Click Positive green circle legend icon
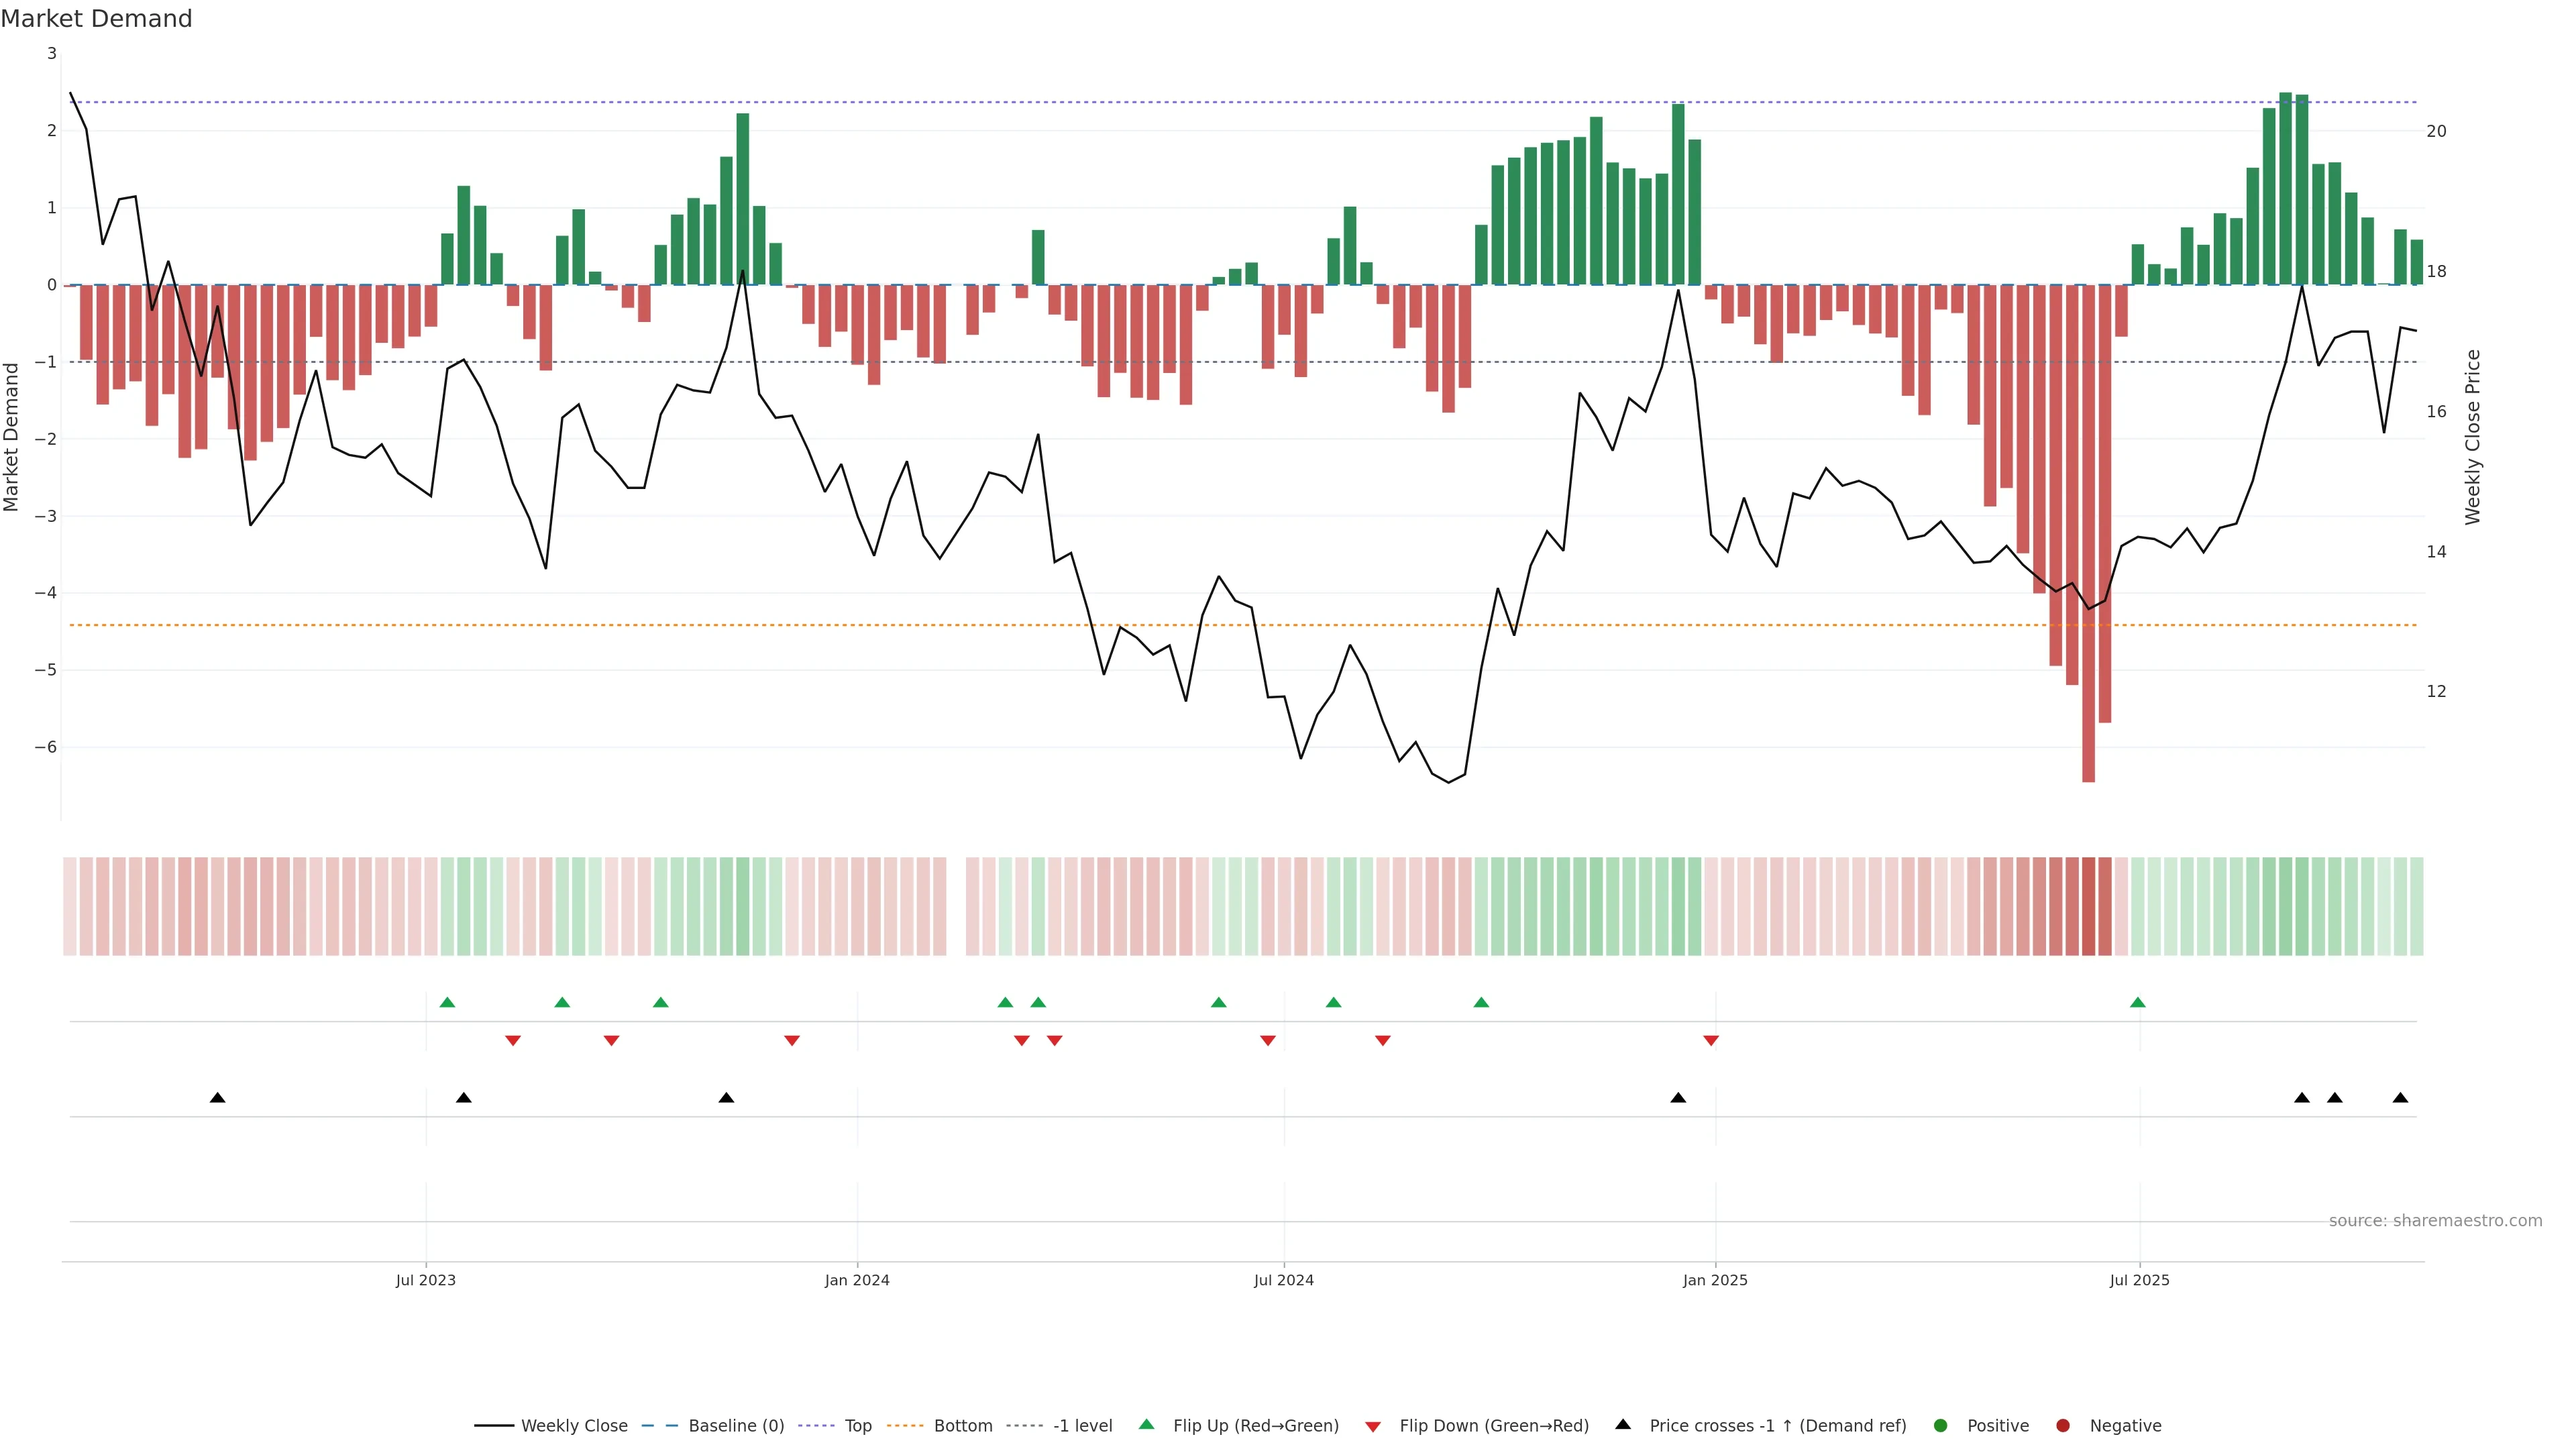The height and width of the screenshot is (1449, 2576). 1940,1426
